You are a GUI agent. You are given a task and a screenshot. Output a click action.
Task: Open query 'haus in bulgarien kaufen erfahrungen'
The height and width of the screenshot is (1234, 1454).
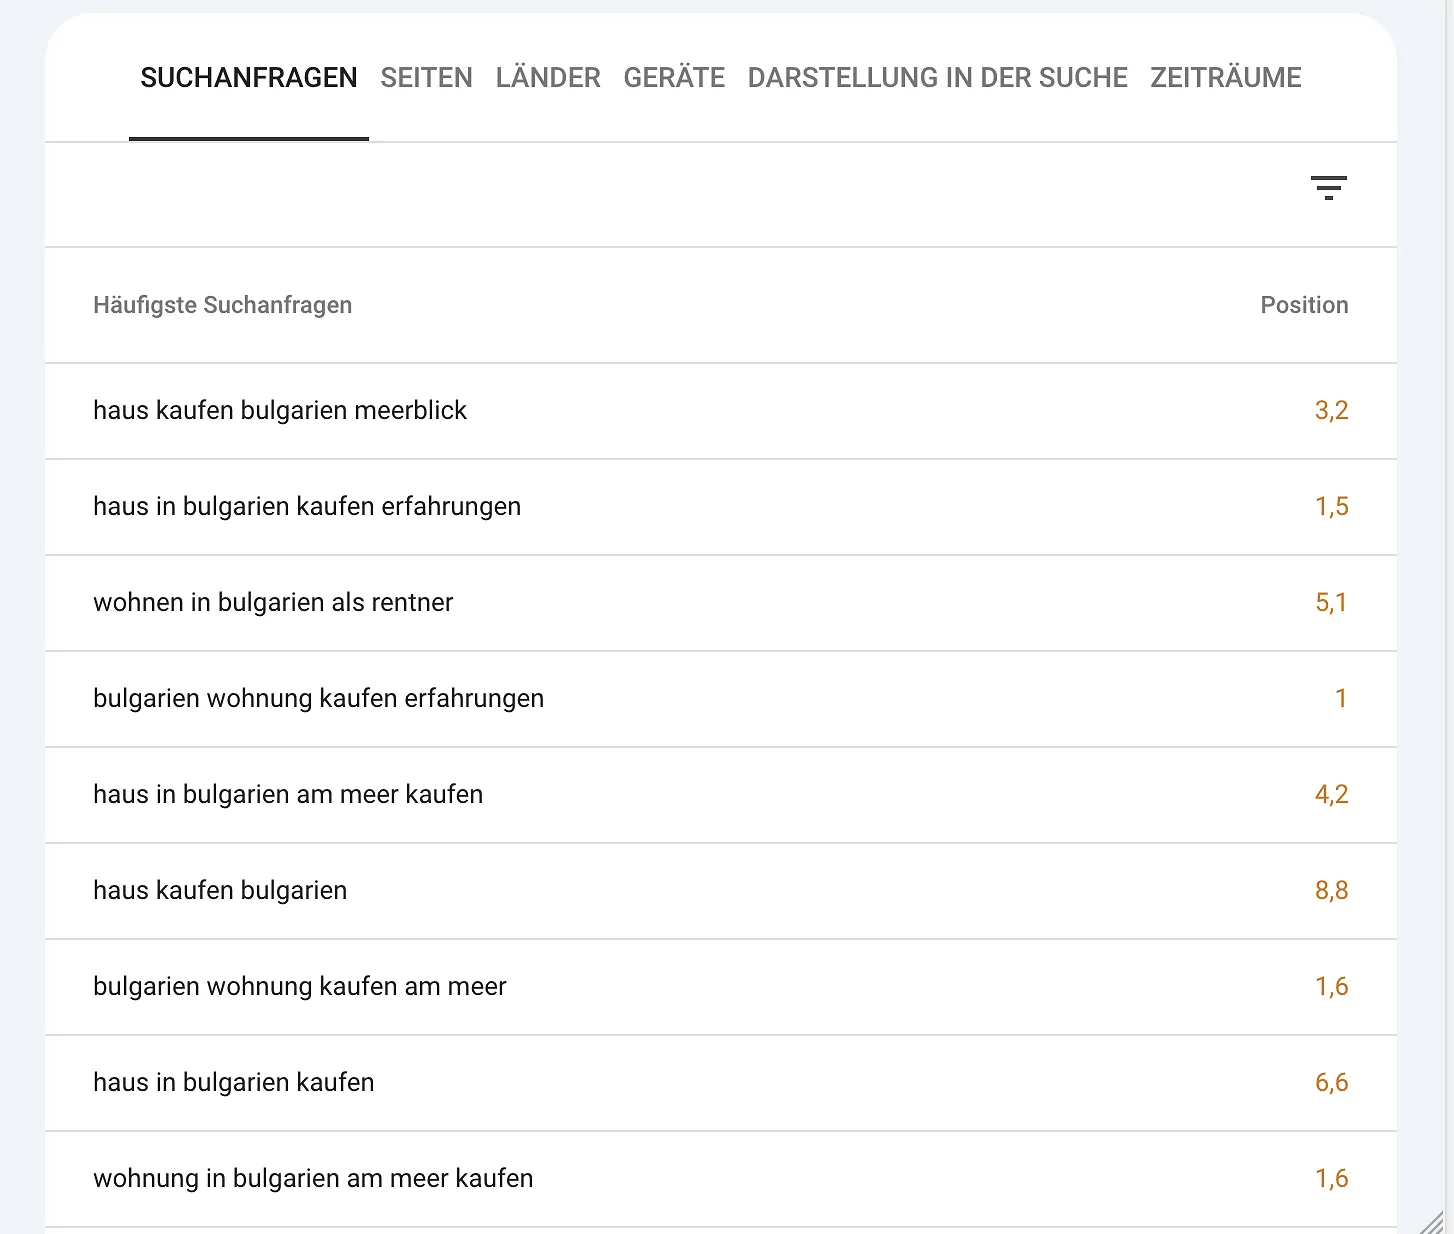point(307,507)
